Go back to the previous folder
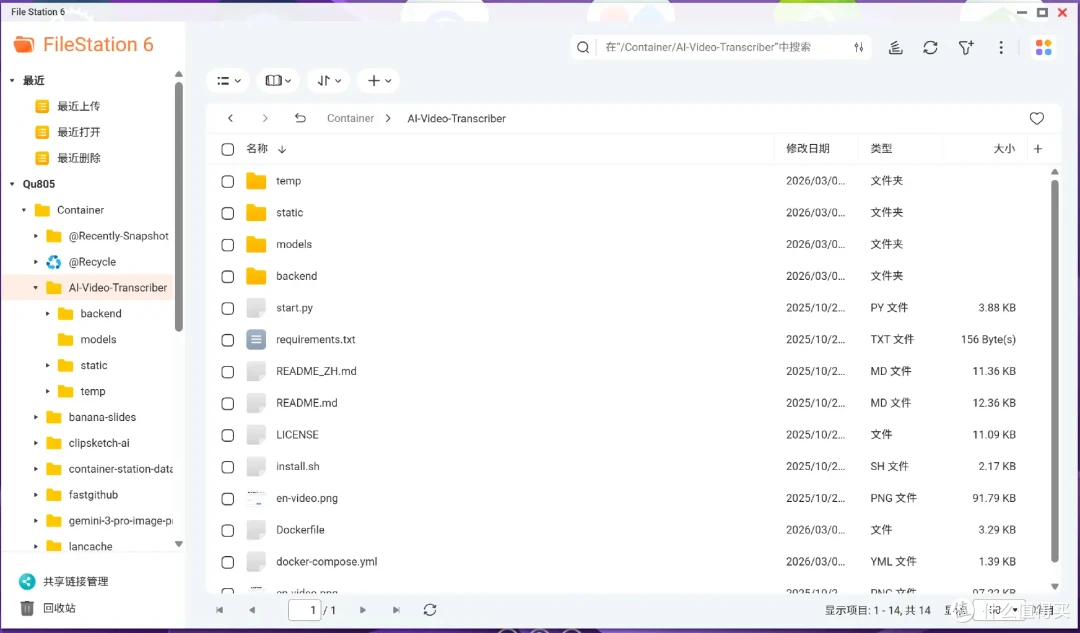Image resolution: width=1080 pixels, height=633 pixels. [231, 118]
